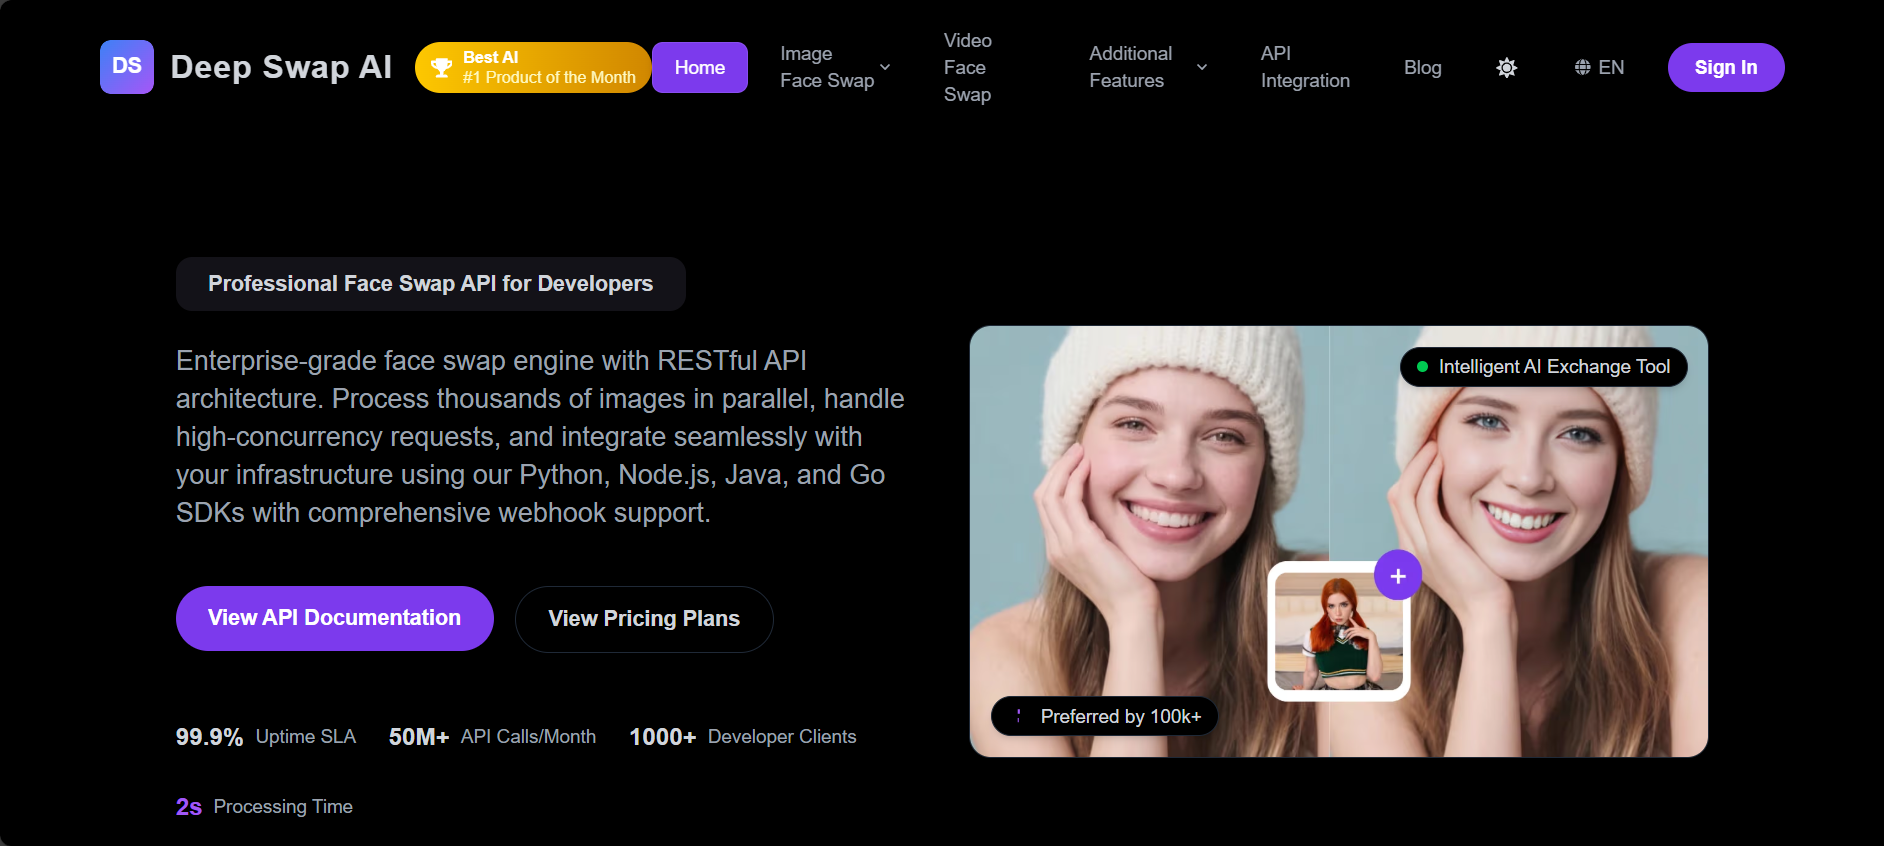Open the Image Face Swap menu
Viewport: 1884px width, 846px height.
tap(835, 67)
